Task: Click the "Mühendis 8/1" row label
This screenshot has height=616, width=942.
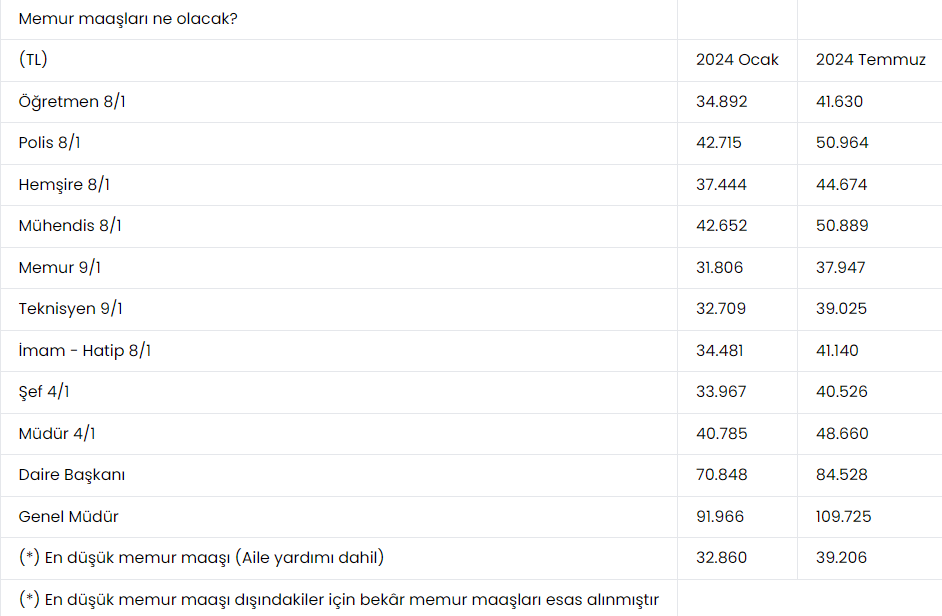Action: 70,226
